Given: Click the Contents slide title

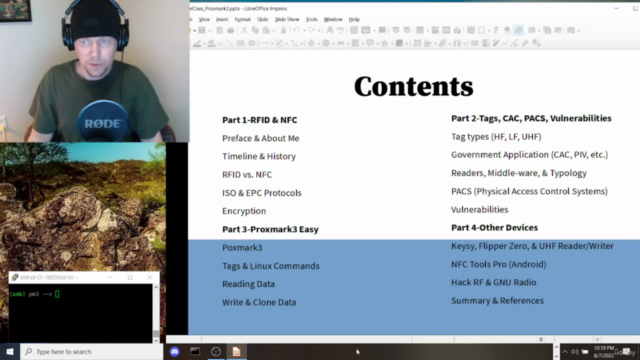Looking at the screenshot, I should 414,86.
